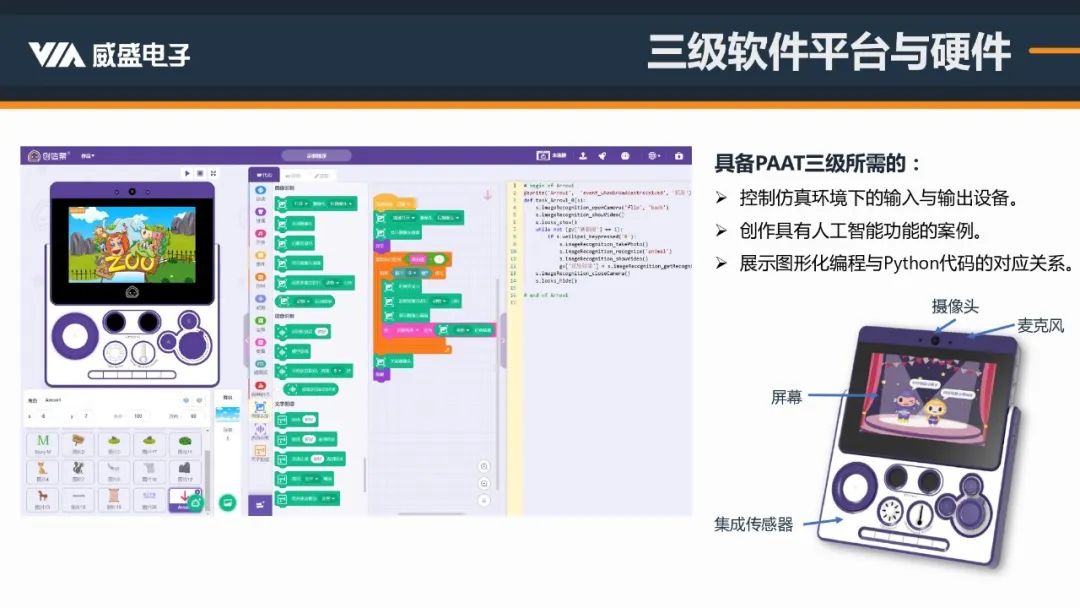The height and width of the screenshot is (608, 1080).
Task: Select the sky backdrop thumbnail
Action: pos(228,414)
